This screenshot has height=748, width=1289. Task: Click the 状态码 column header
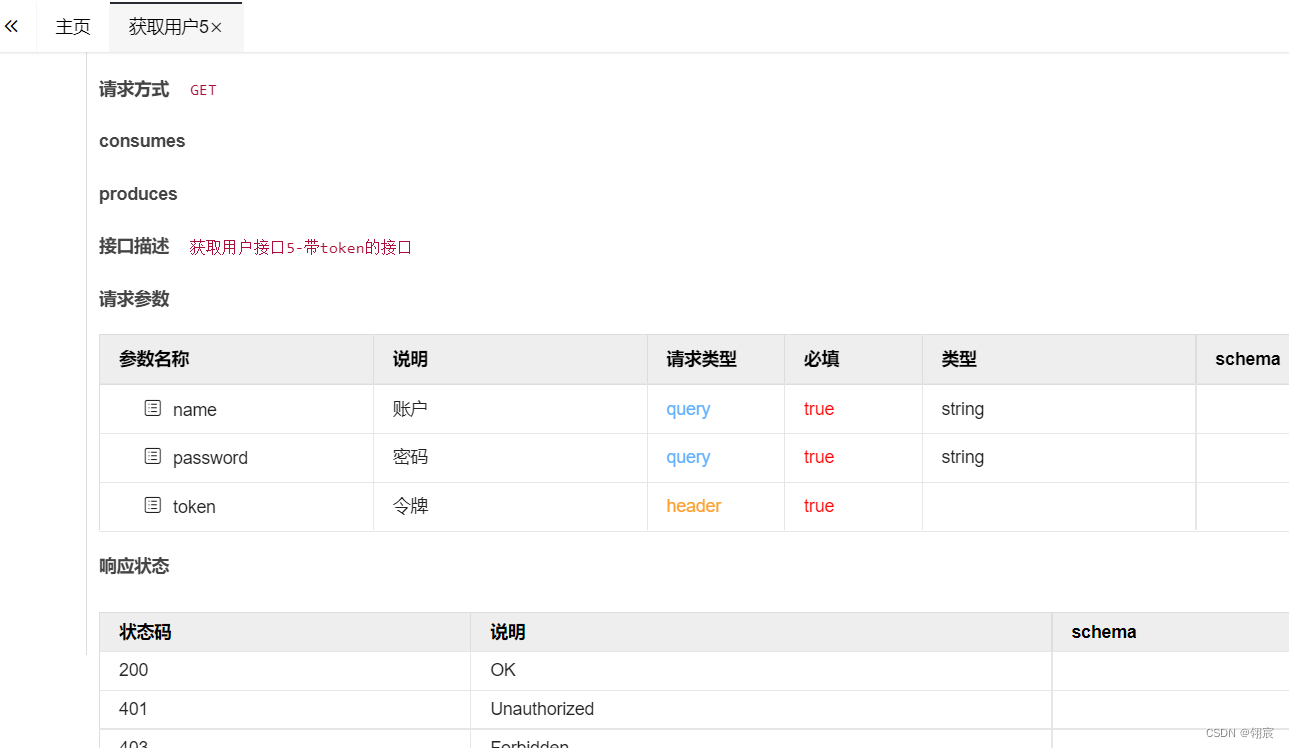pyautogui.click(x=145, y=632)
